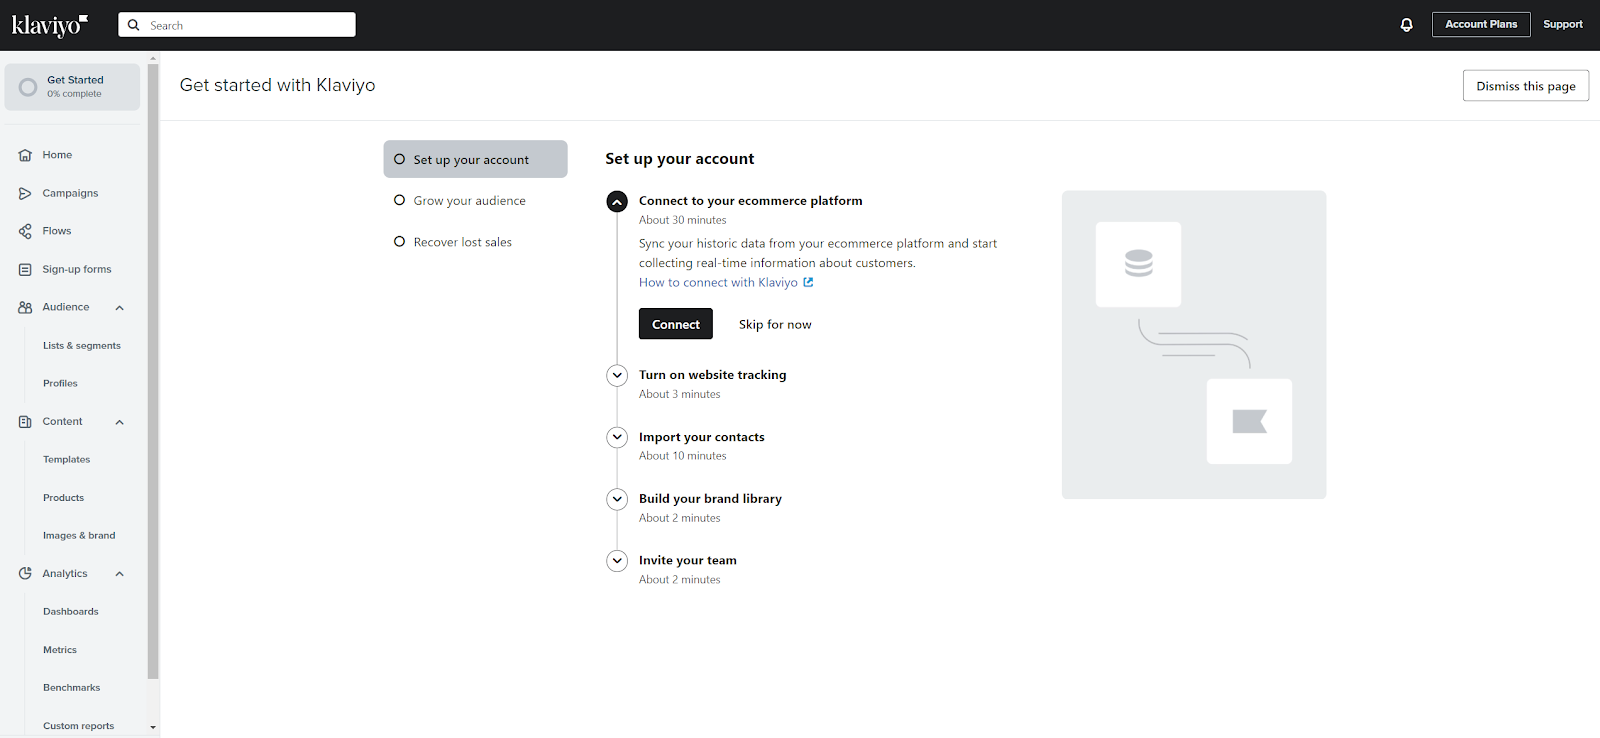This screenshot has width=1600, height=738.
Task: Expand the Import your contacts section
Action: point(617,437)
